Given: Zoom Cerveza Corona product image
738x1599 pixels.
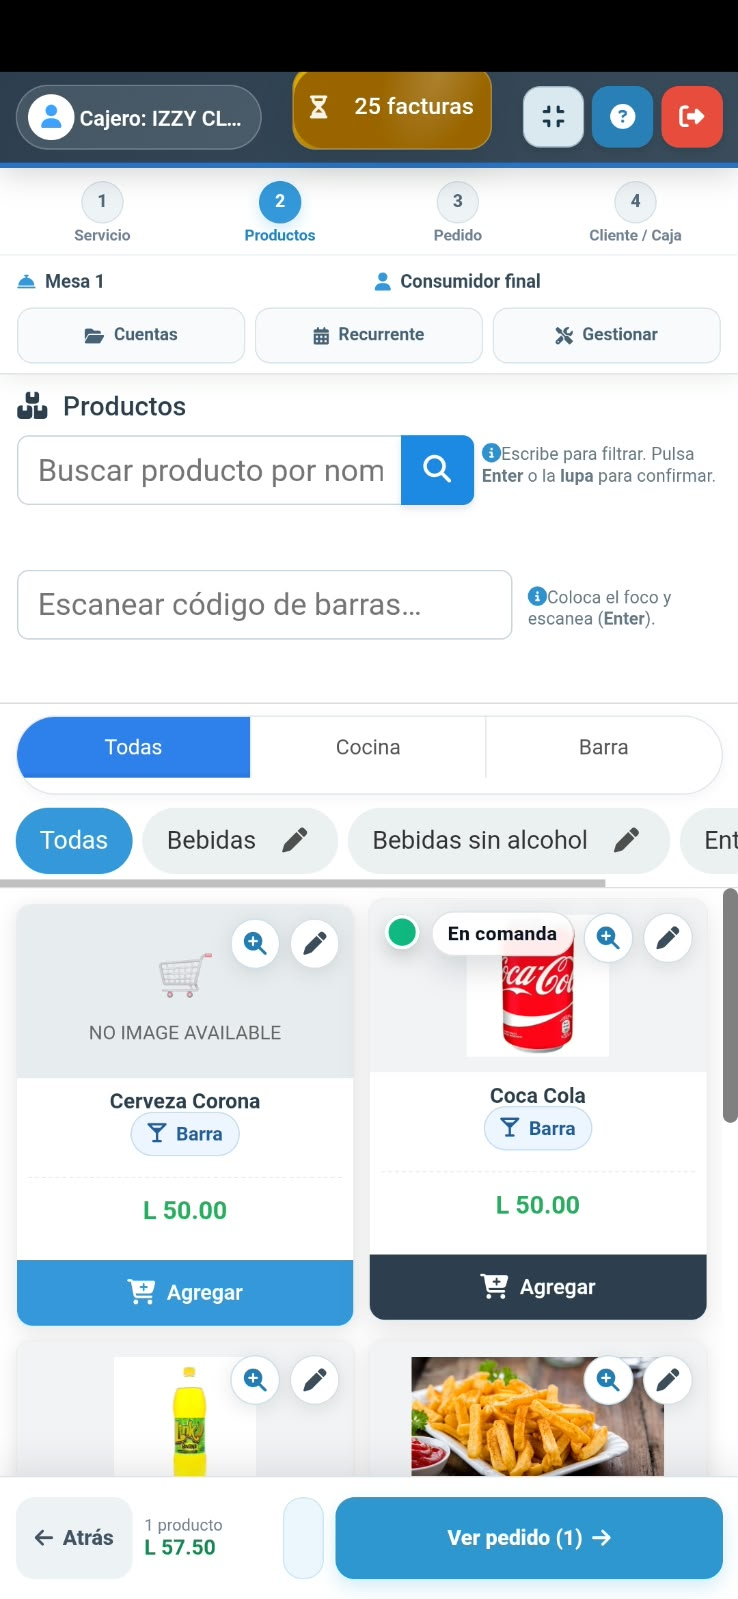Looking at the screenshot, I should tap(255, 943).
